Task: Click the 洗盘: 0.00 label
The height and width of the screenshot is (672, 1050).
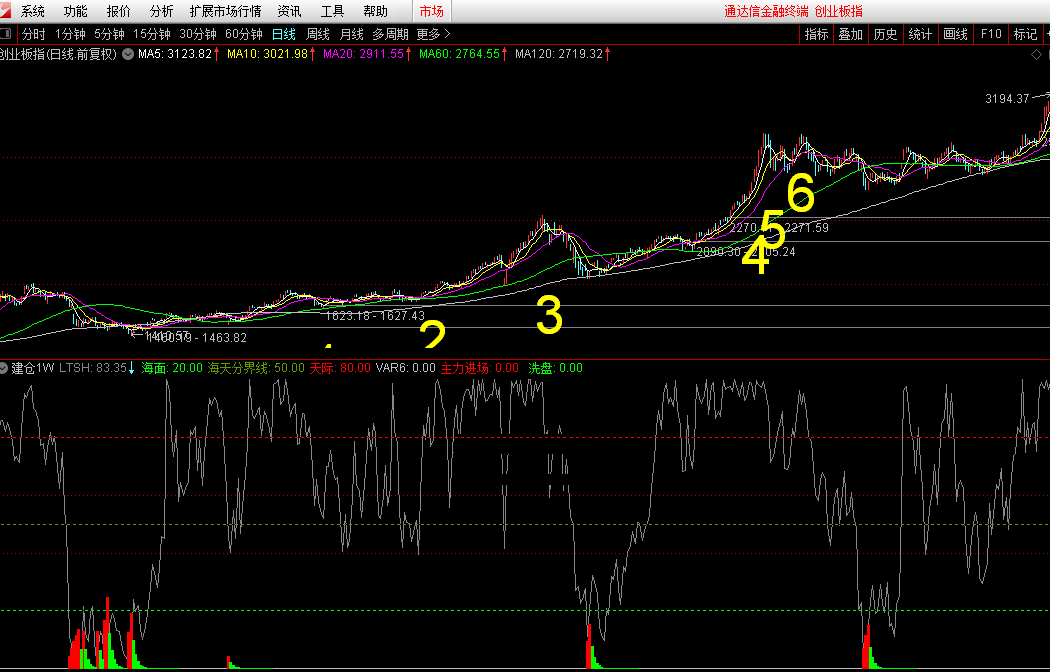Action: (555, 367)
